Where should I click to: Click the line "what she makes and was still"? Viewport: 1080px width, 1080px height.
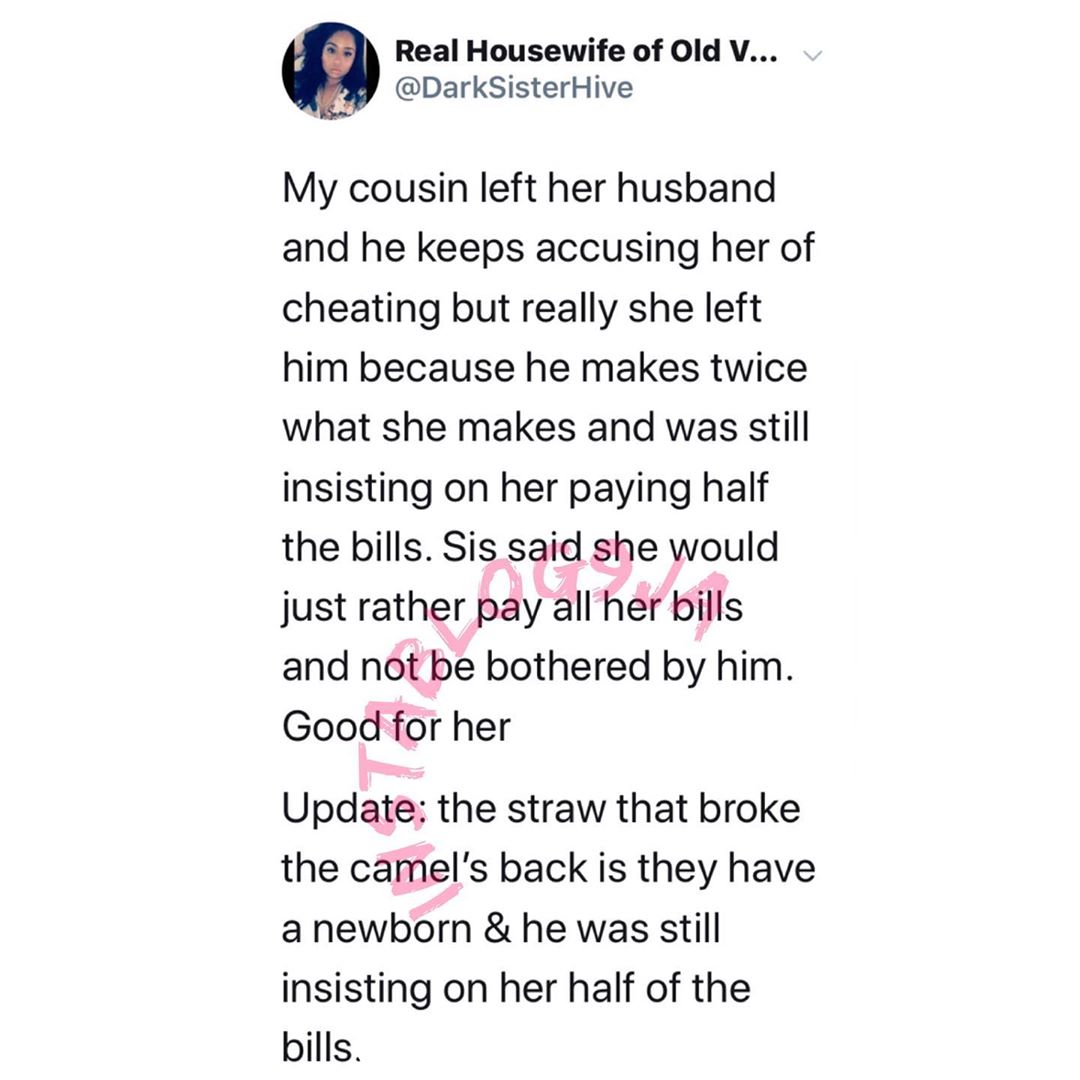click(x=545, y=428)
